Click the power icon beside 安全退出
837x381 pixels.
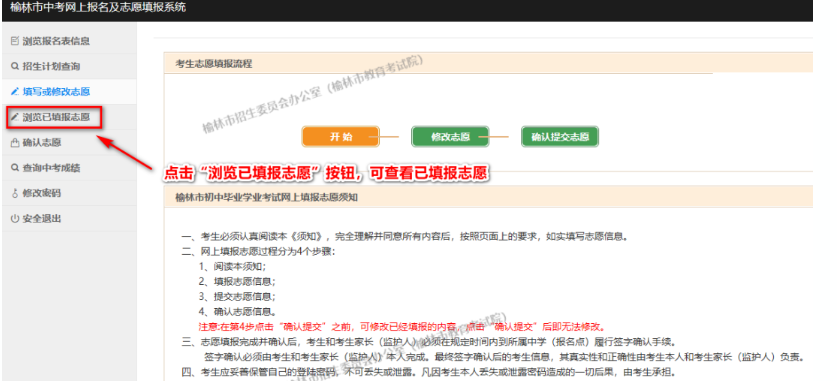(x=14, y=219)
